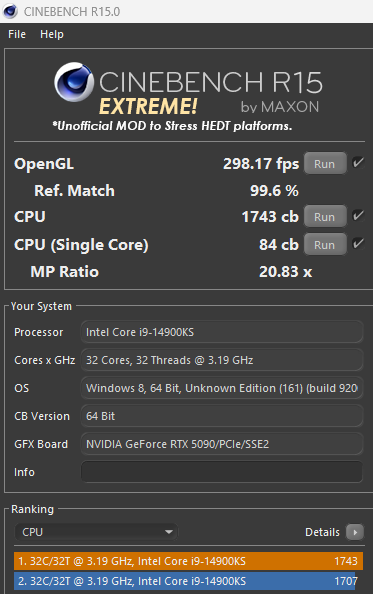Screen dimensions: 373x594
Task: Click the GFX Board field
Action: (222, 444)
